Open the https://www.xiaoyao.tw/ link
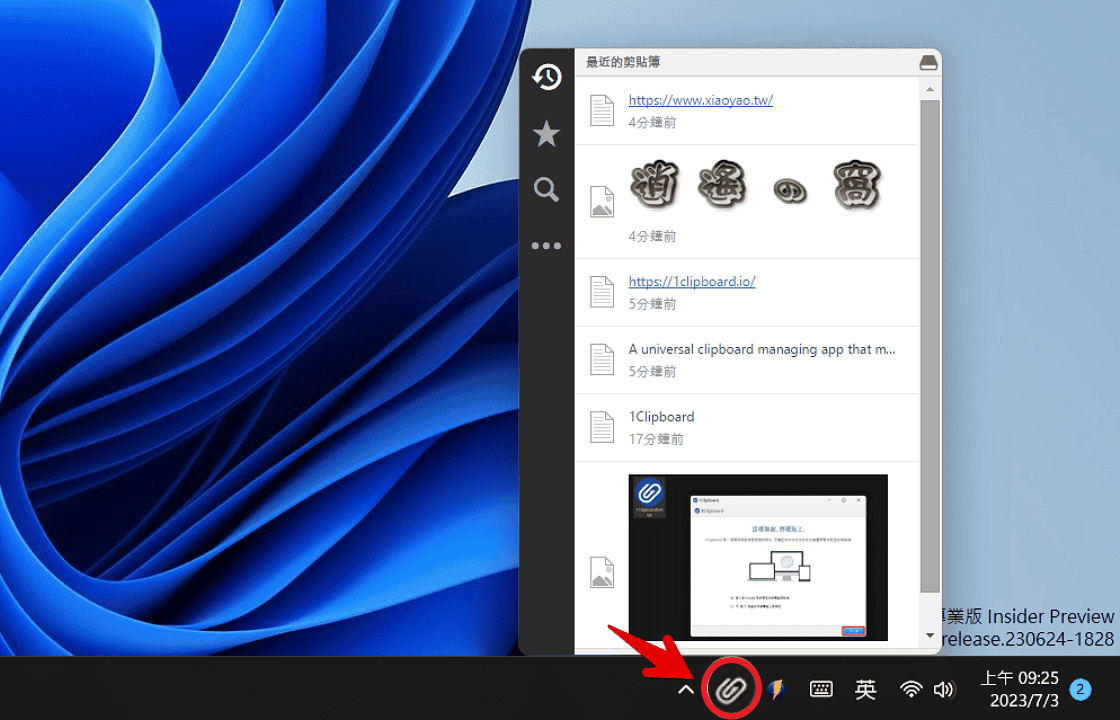 click(701, 100)
